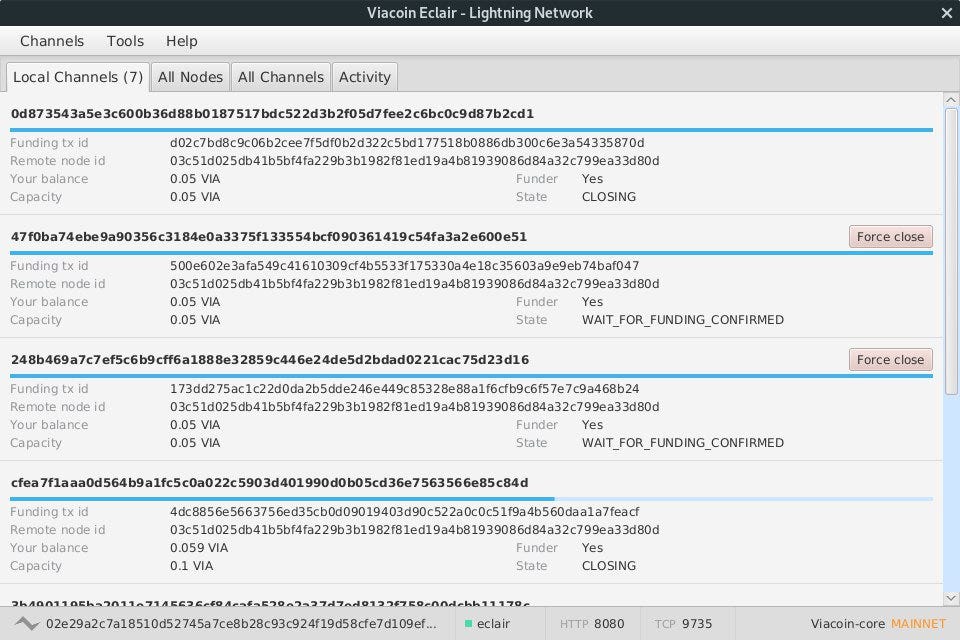
Task: Select channel id cfea7f1aaa0d564b9a1f...
Action: tap(269, 483)
